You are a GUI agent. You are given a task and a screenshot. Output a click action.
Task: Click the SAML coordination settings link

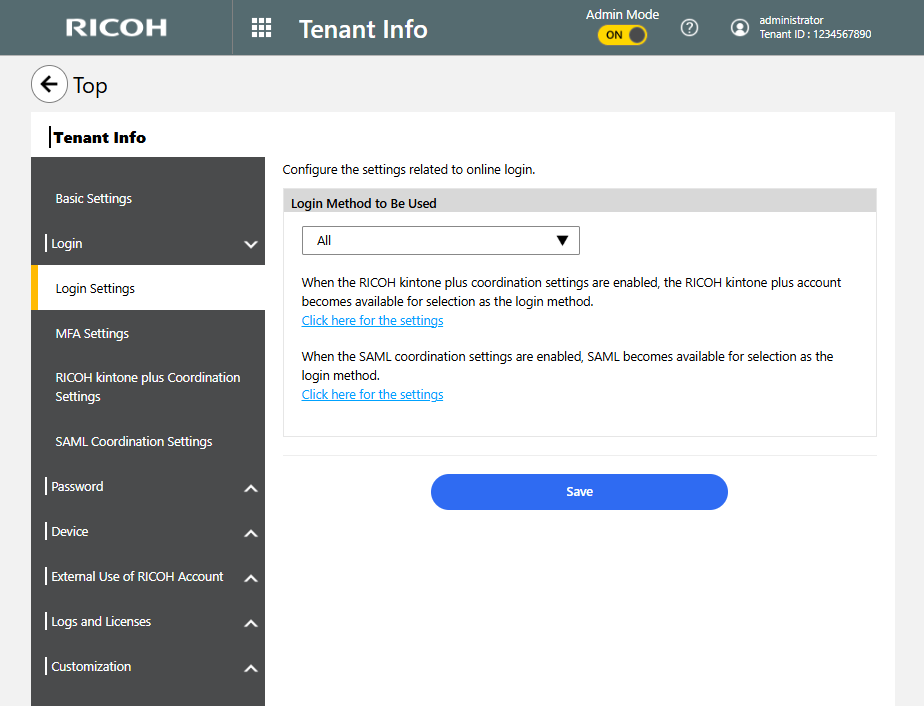[372, 395]
